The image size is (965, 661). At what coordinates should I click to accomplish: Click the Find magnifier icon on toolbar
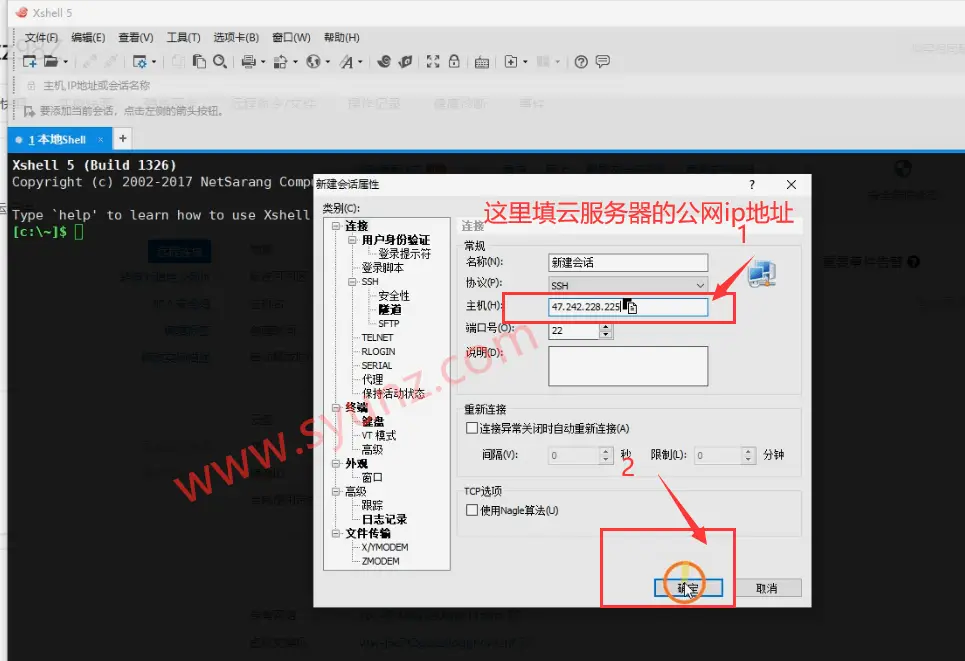pos(219,61)
